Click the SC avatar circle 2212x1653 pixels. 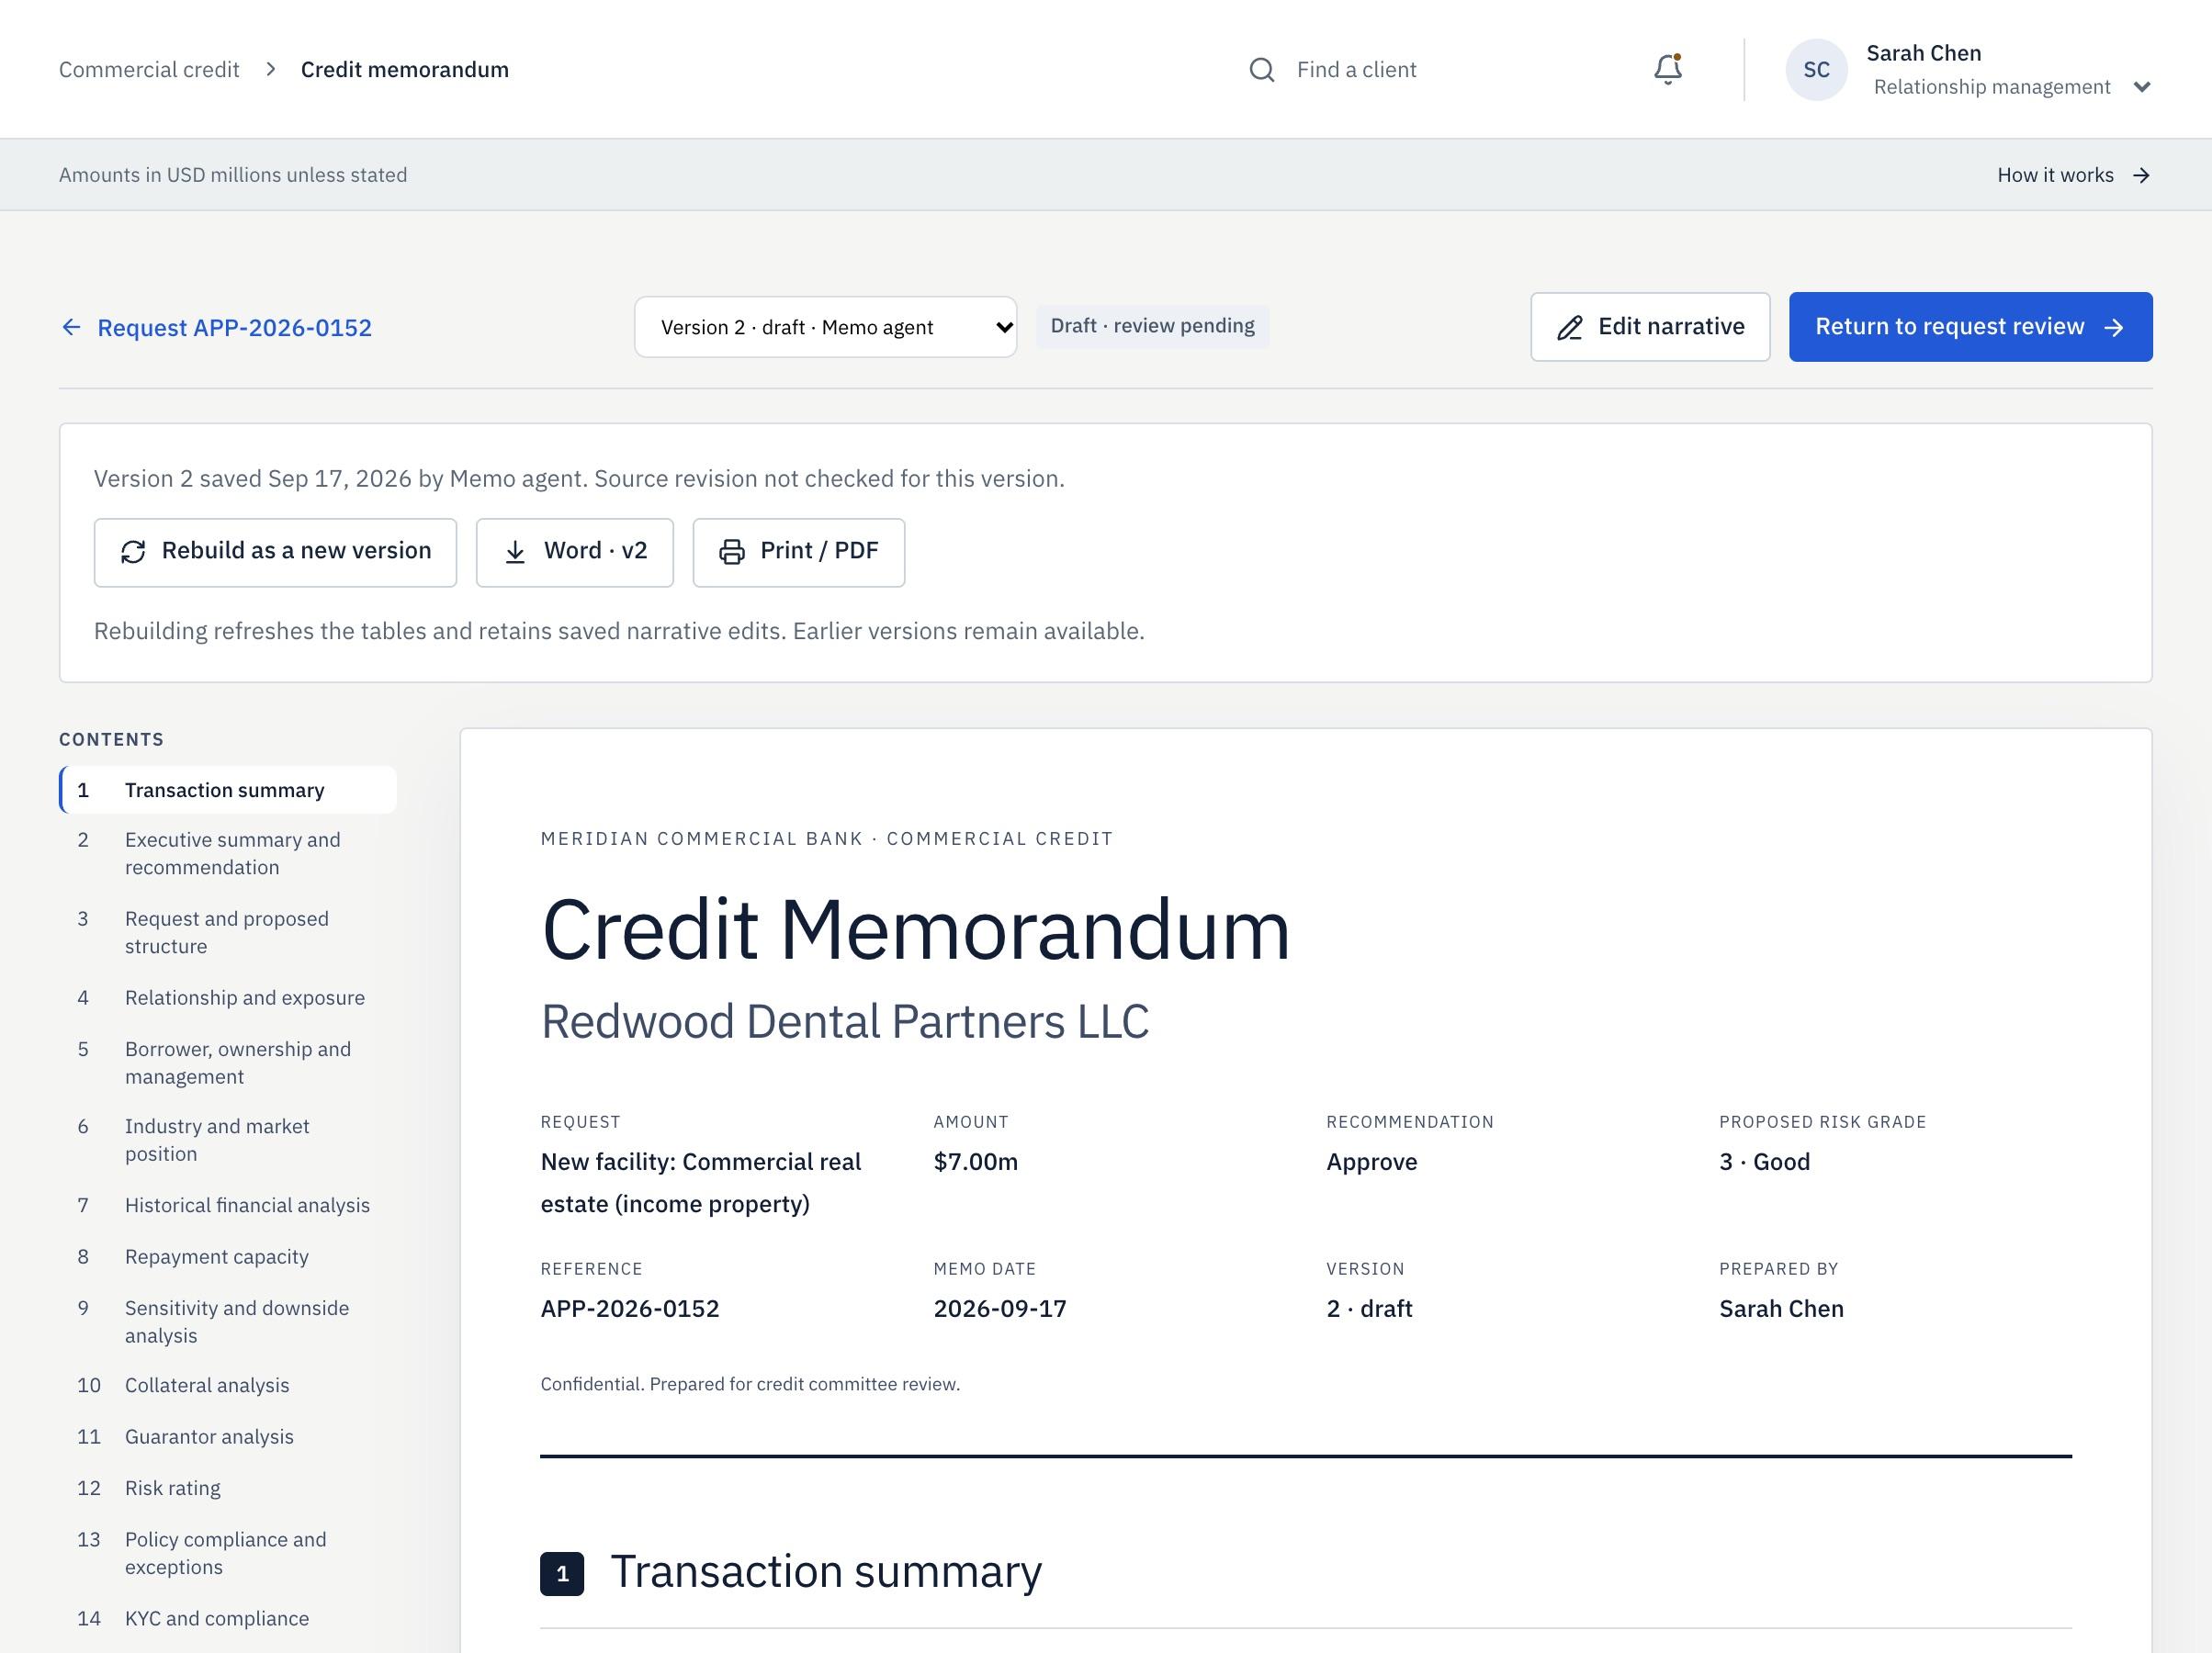(1816, 70)
